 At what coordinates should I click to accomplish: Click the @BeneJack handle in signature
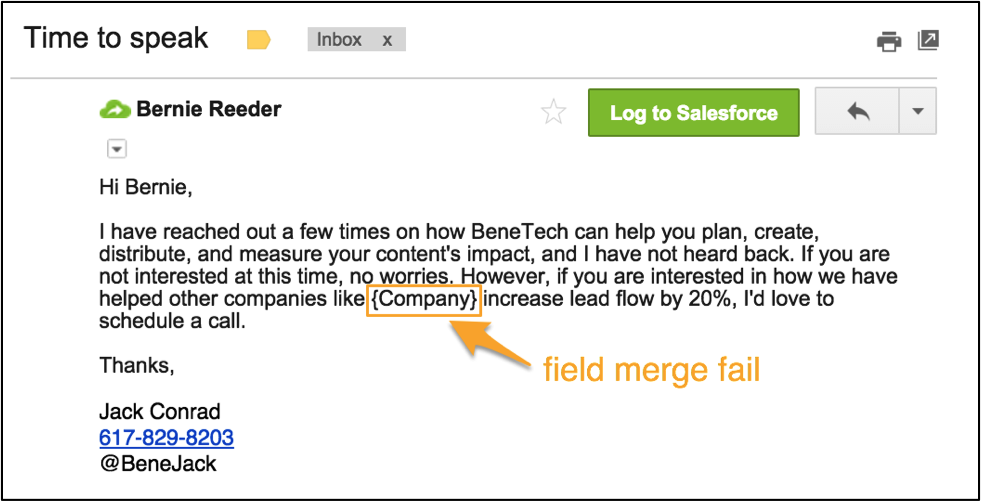click(x=158, y=463)
